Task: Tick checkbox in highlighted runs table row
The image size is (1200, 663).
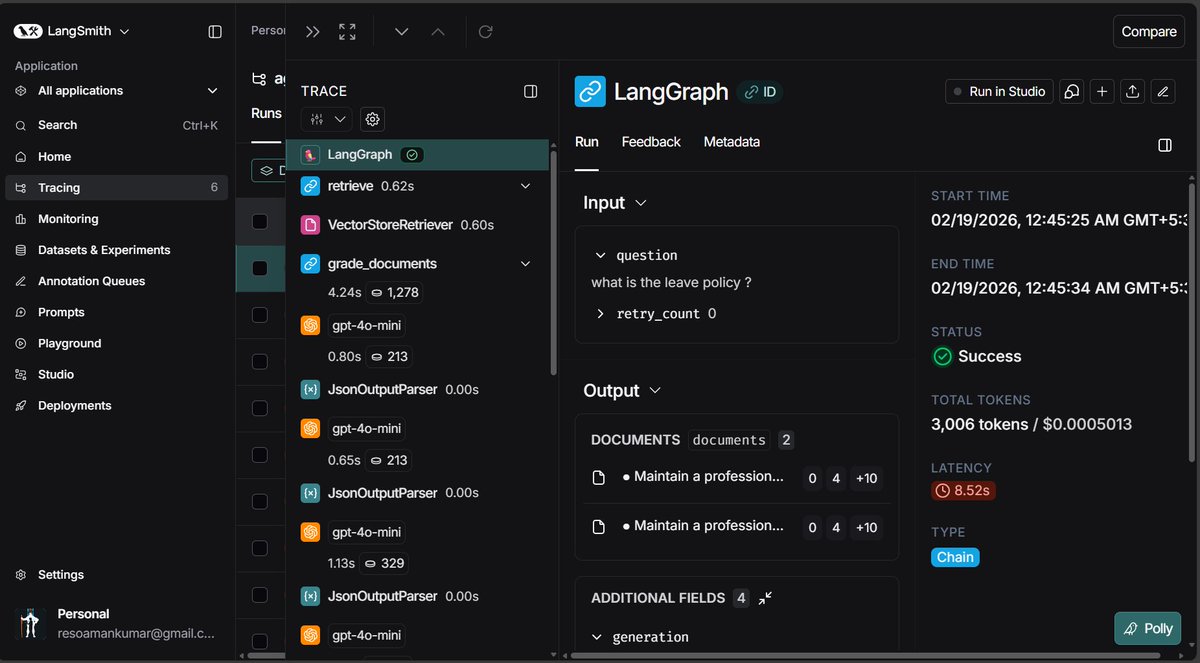Action: pos(260,268)
